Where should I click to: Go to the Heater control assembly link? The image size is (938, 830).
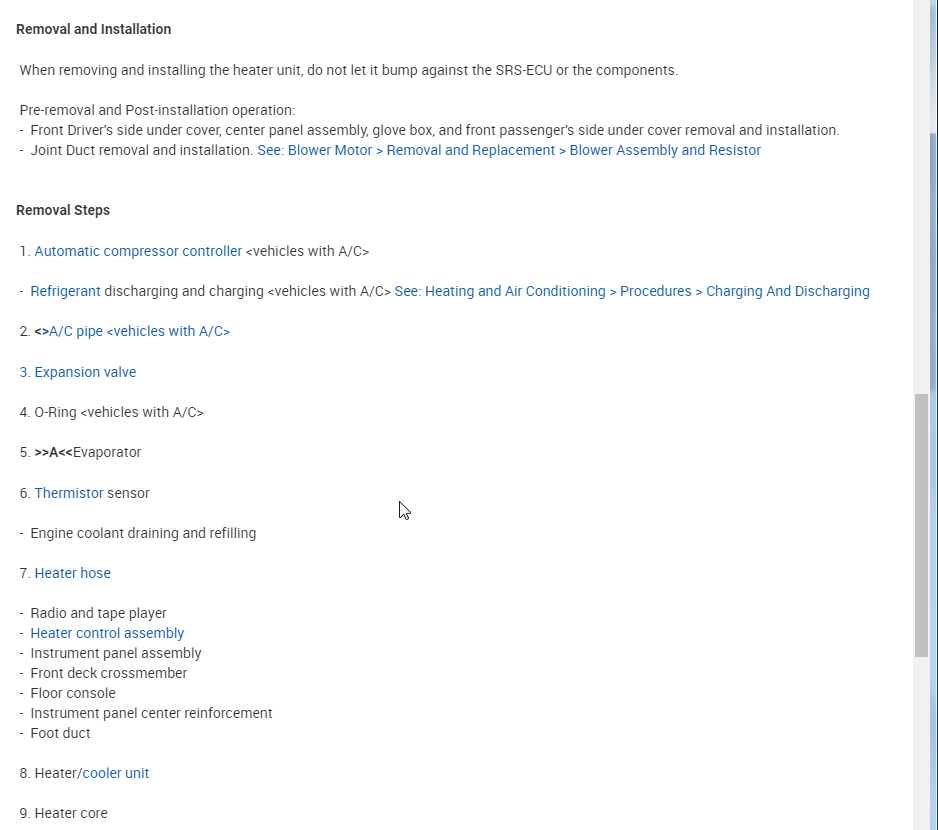107,633
